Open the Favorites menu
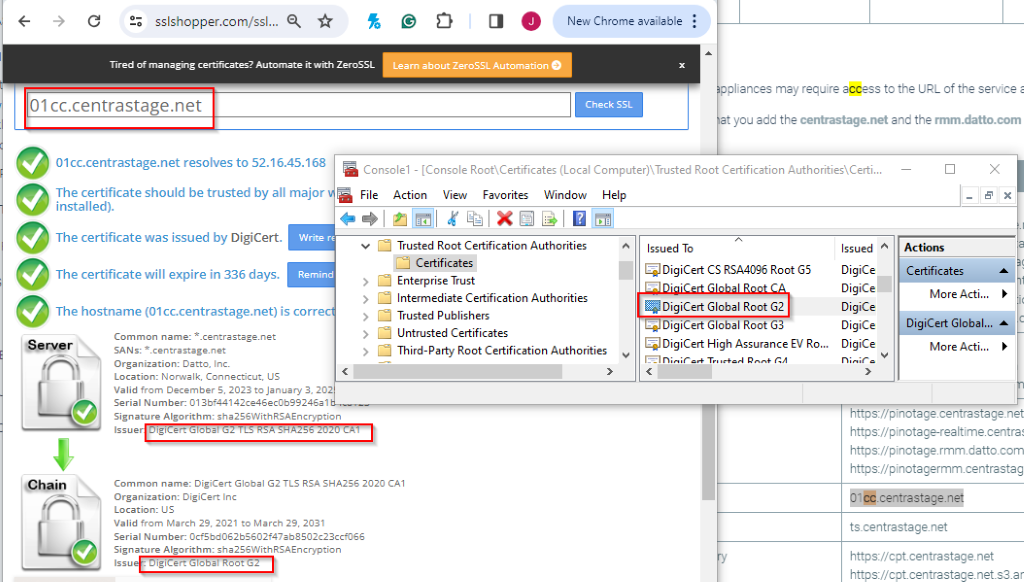1024x582 pixels. point(505,195)
